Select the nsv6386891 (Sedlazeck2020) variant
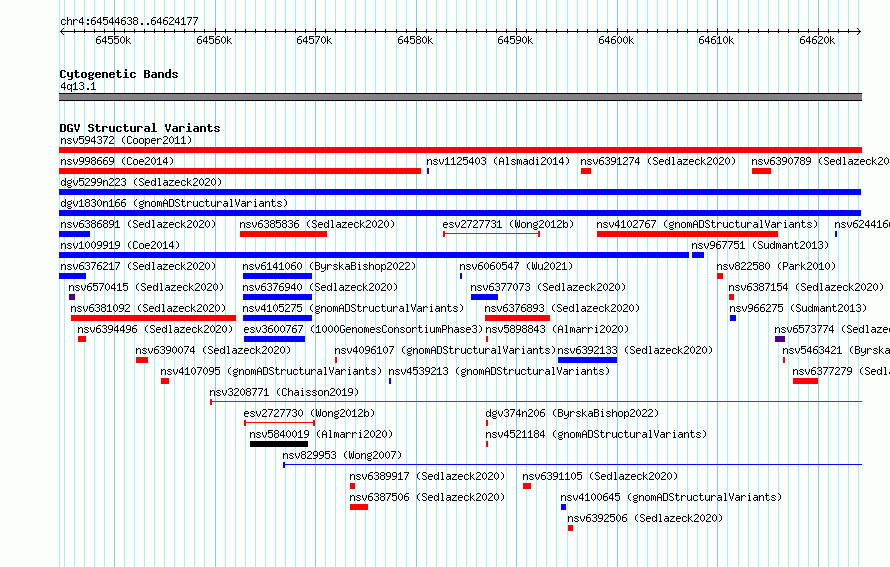Viewport: 890px width, 567px height. point(138,224)
